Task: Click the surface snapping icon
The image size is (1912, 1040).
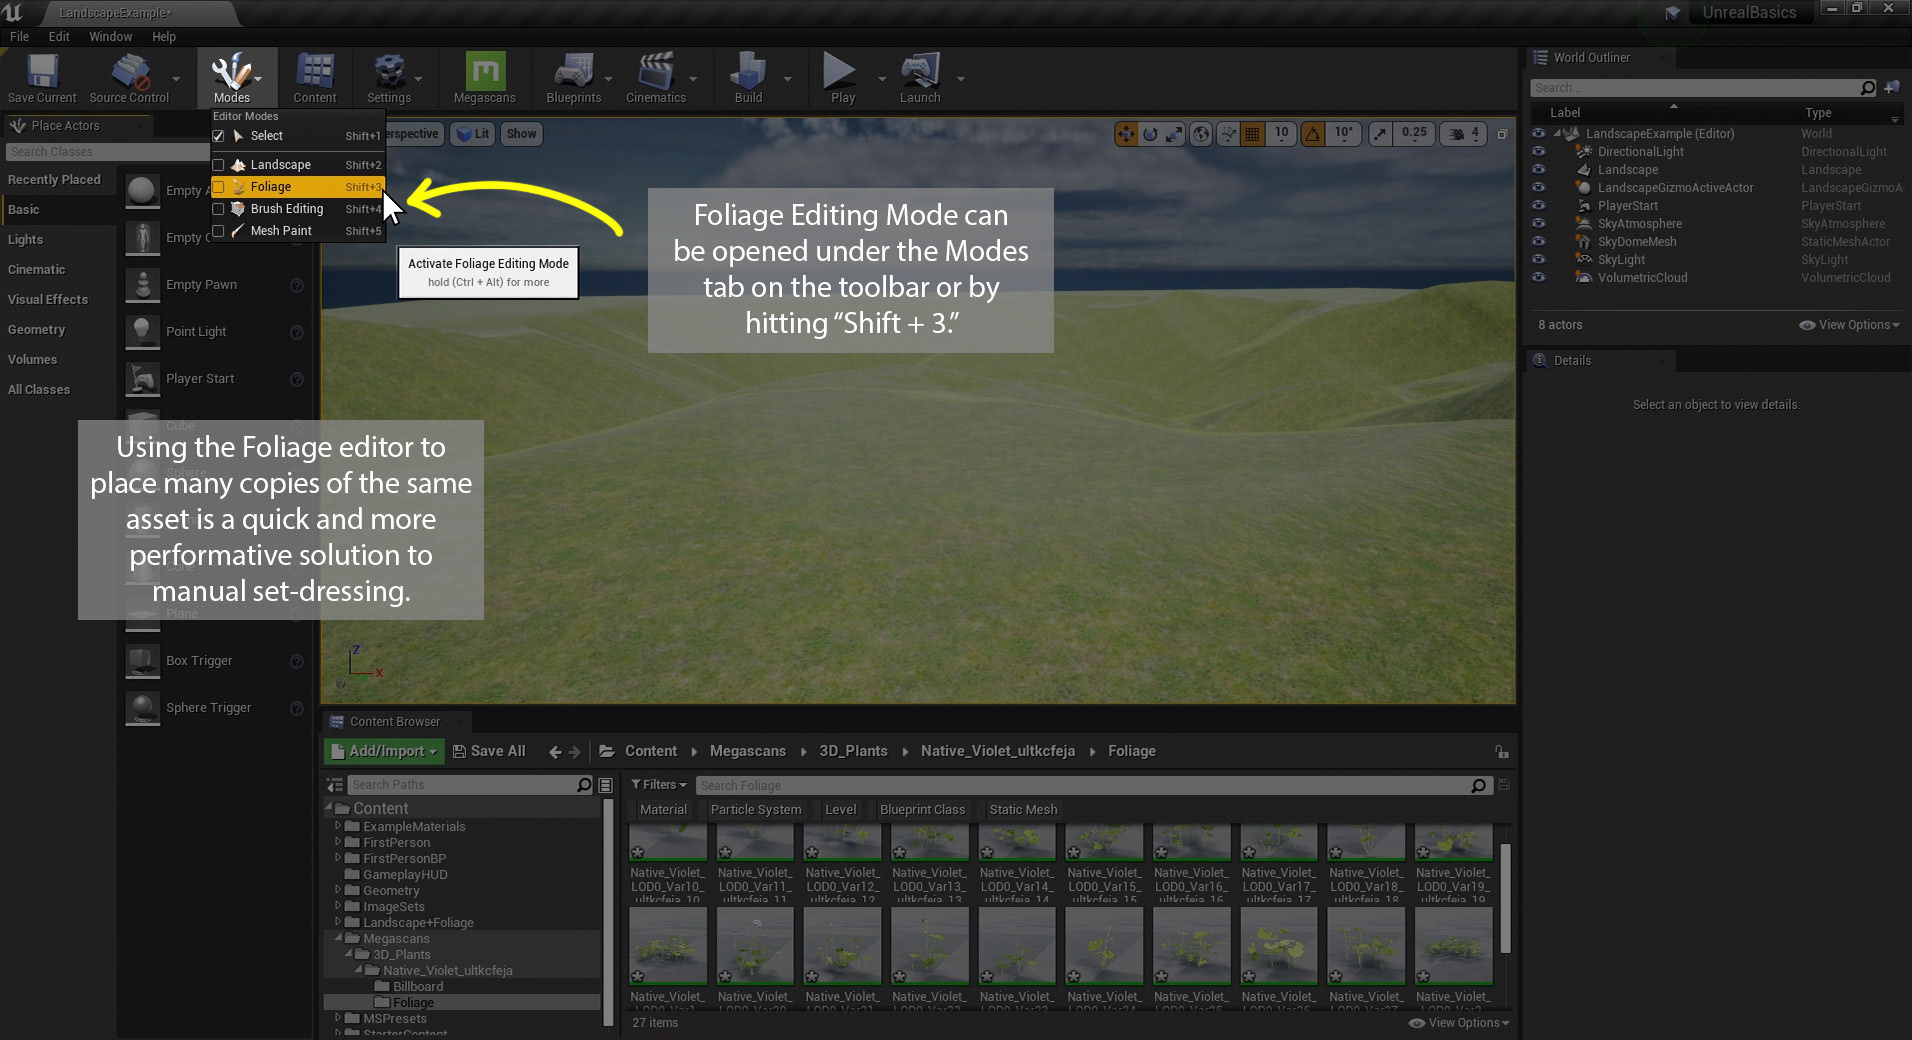Action: point(1228,134)
